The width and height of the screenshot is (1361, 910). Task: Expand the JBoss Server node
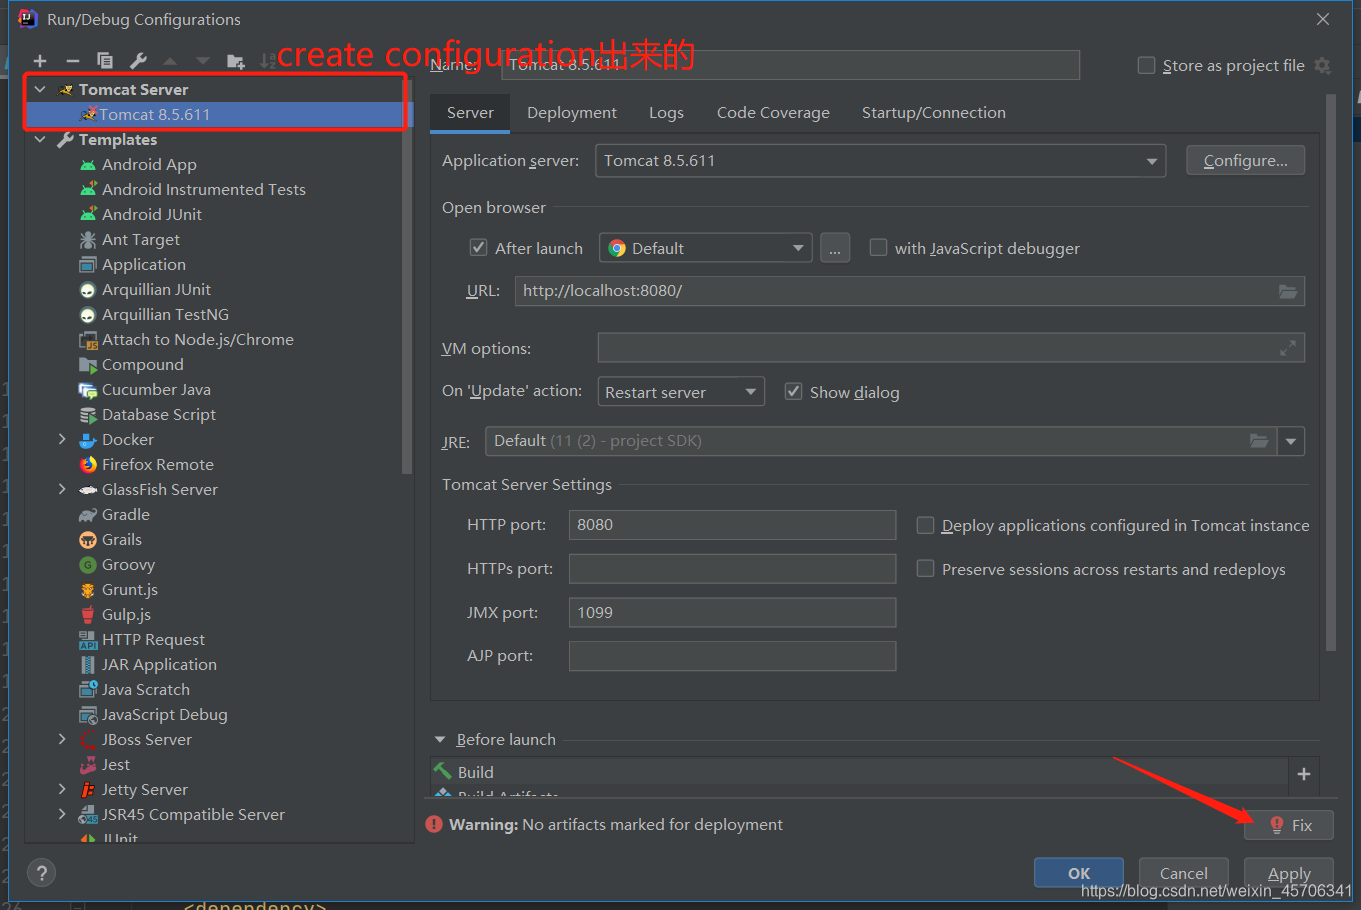[62, 739]
